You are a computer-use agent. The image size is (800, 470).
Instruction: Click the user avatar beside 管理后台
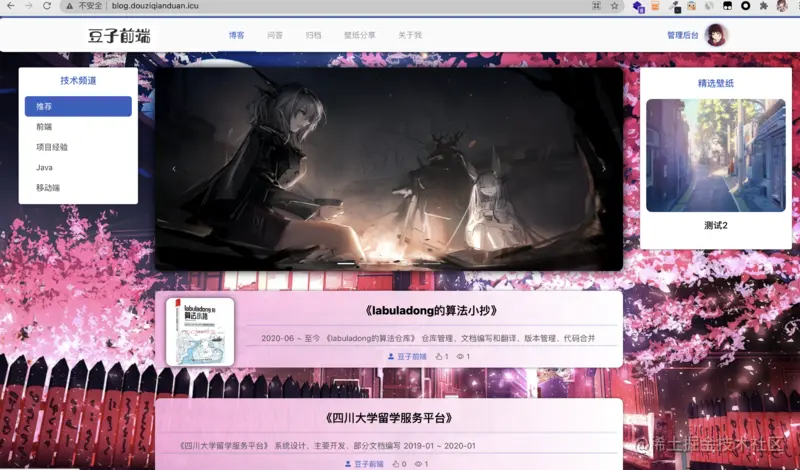[x=716, y=35]
